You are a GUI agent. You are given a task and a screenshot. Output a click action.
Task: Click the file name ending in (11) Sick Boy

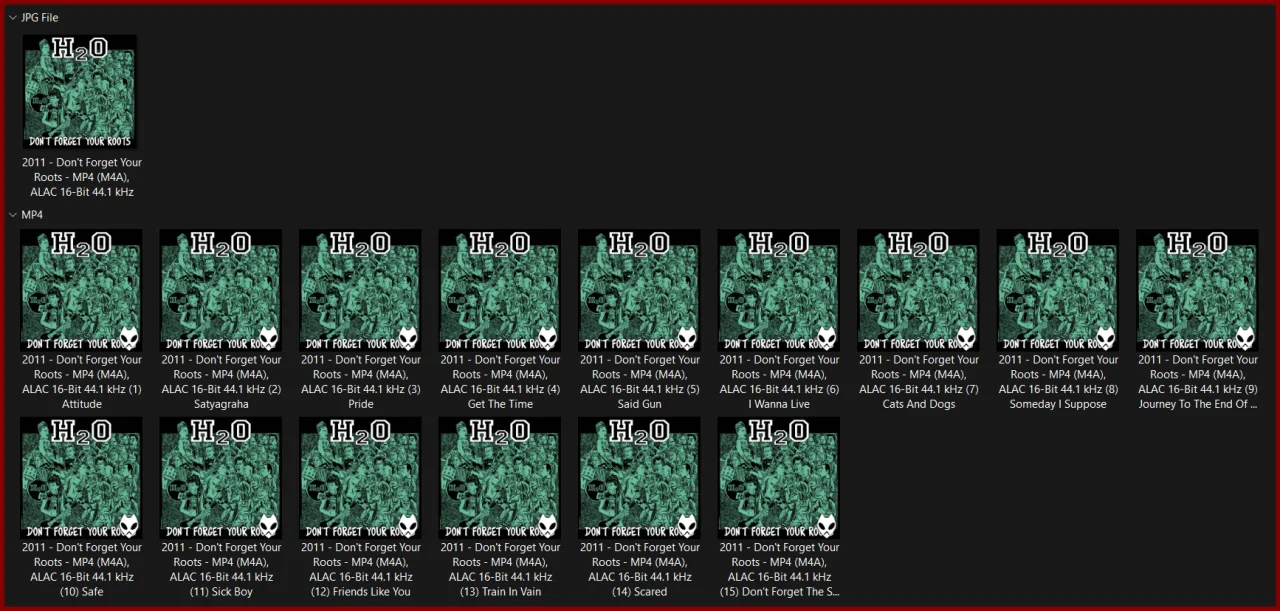click(x=221, y=570)
